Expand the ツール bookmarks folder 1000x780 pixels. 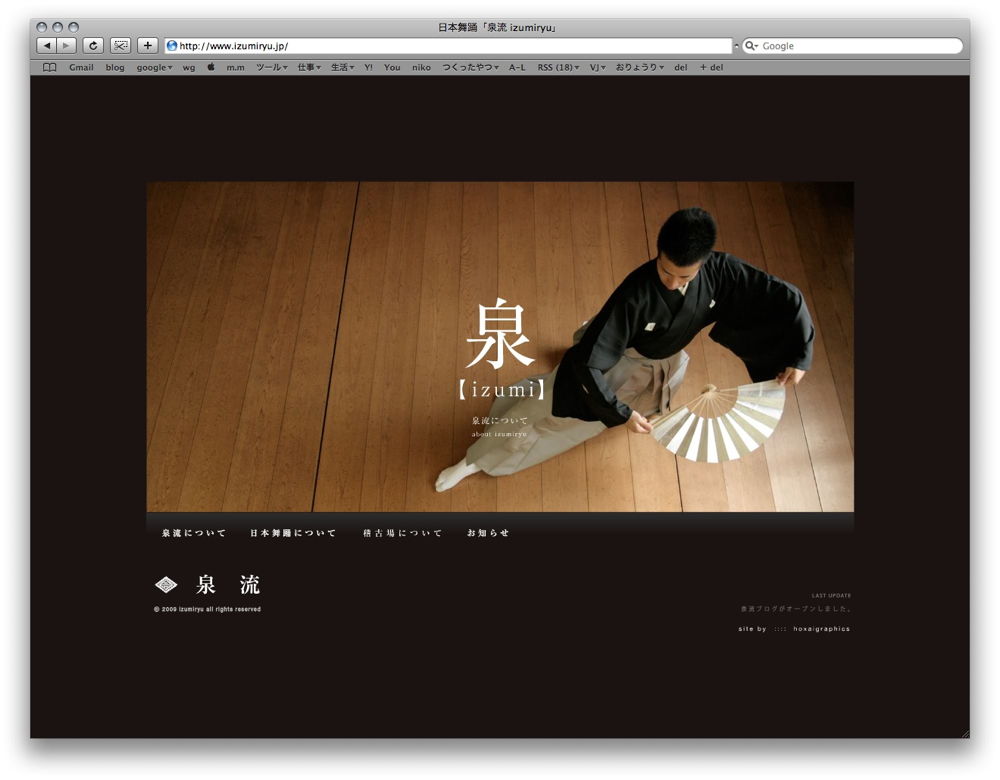272,68
